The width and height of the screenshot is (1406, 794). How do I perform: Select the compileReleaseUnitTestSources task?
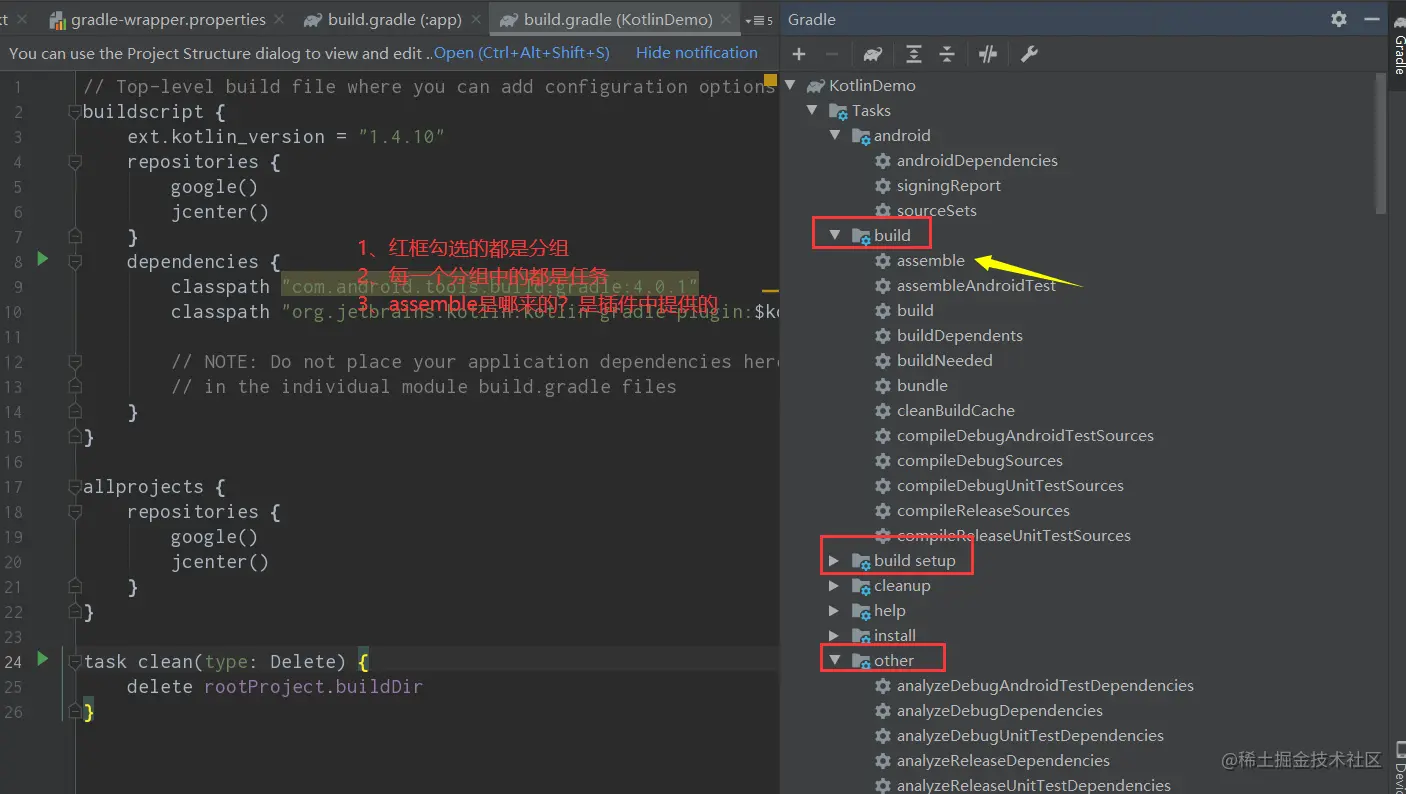(x=1014, y=535)
